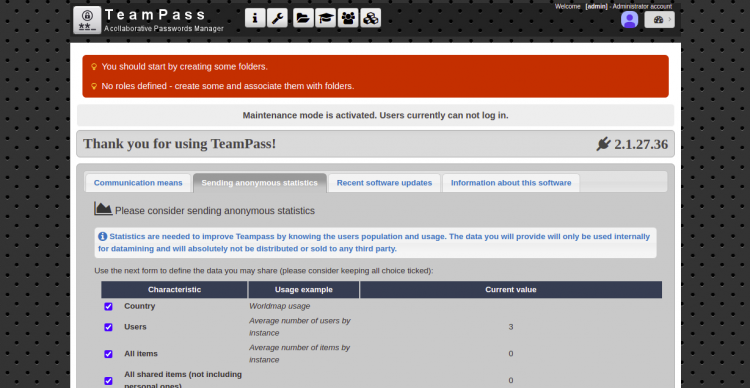Image resolution: width=750 pixels, height=388 pixels.
Task: Click the blue info icon in notice
Action: pyautogui.click(x=103, y=236)
